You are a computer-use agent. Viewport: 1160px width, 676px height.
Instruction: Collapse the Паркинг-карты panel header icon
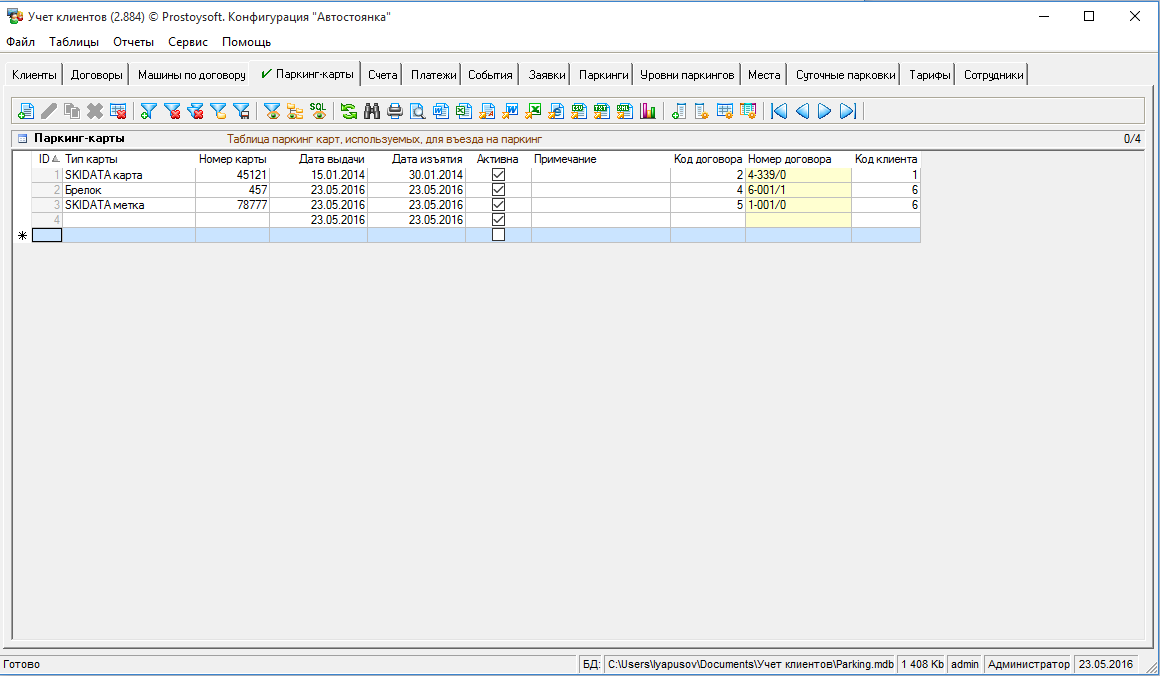pyautogui.click(x=22, y=139)
